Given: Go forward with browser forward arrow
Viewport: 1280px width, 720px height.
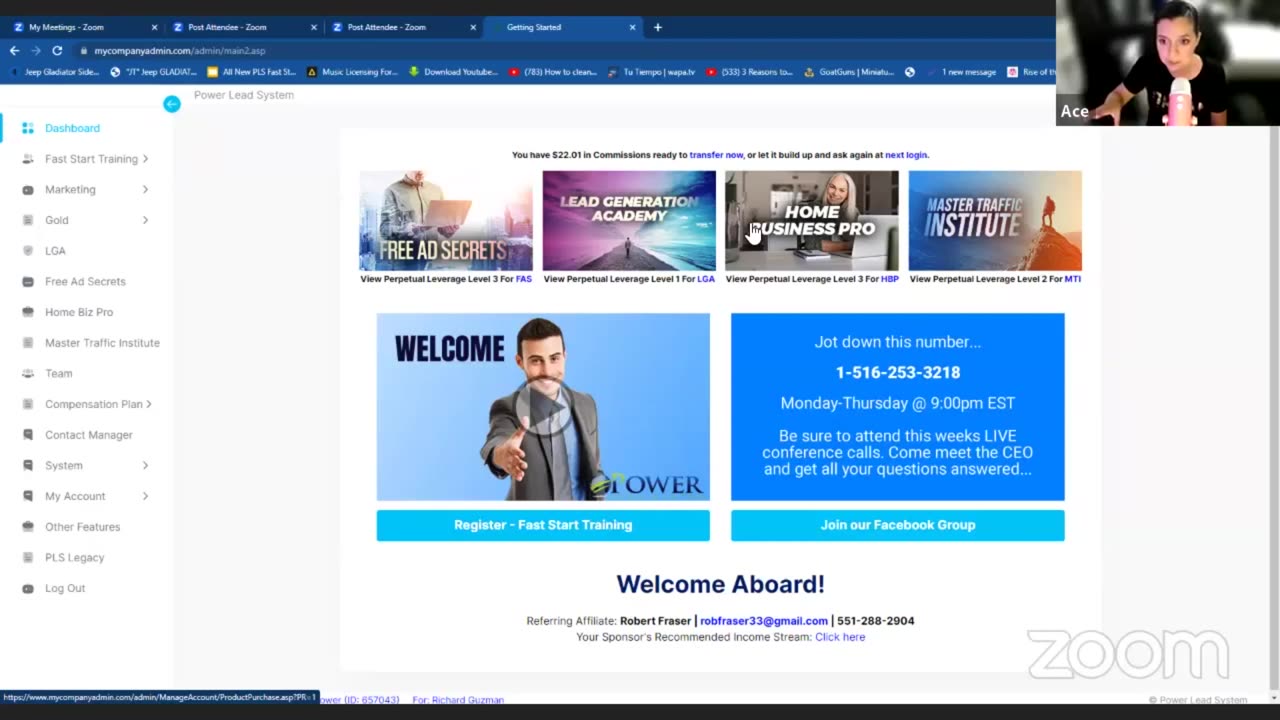Looking at the screenshot, I should pyautogui.click(x=35, y=50).
